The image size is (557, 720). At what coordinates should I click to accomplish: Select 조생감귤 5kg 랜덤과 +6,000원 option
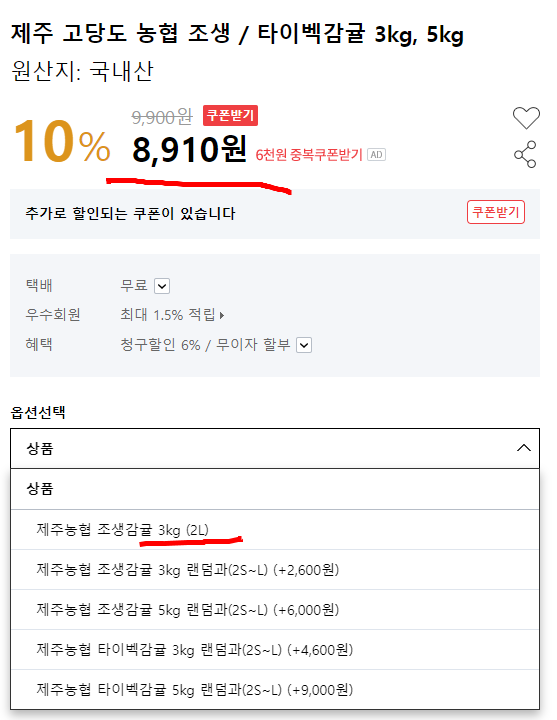(275, 610)
